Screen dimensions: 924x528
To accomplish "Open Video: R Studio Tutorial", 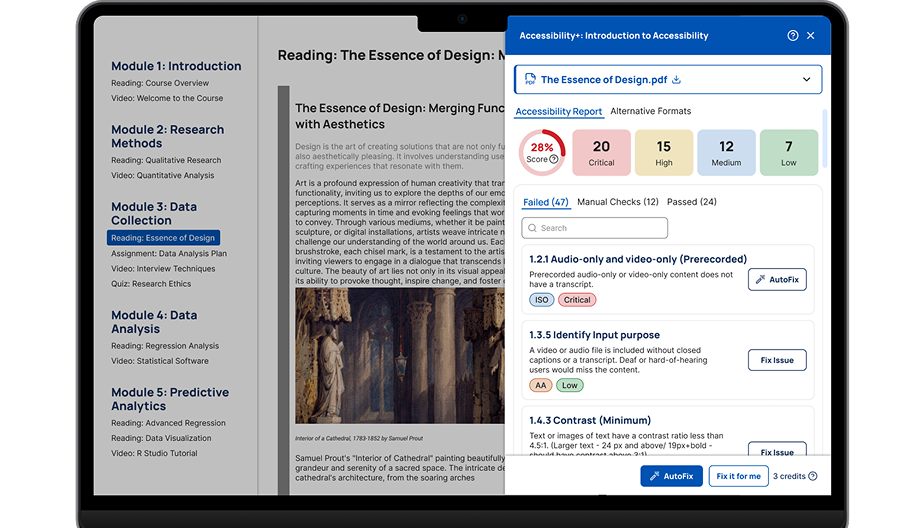I will (x=154, y=454).
